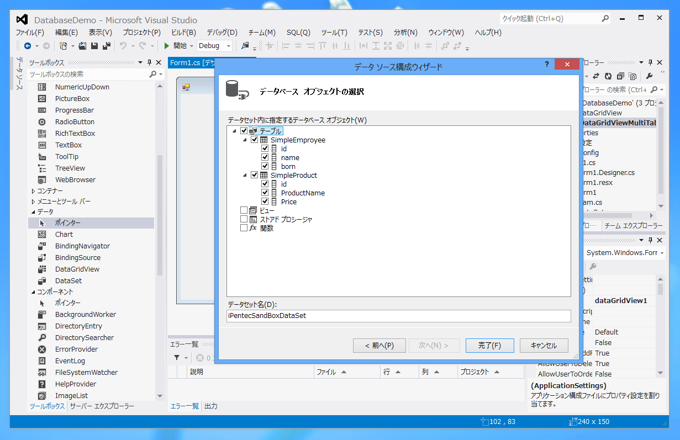Switch to the 出力 tab
680x440 pixels.
tap(211, 406)
